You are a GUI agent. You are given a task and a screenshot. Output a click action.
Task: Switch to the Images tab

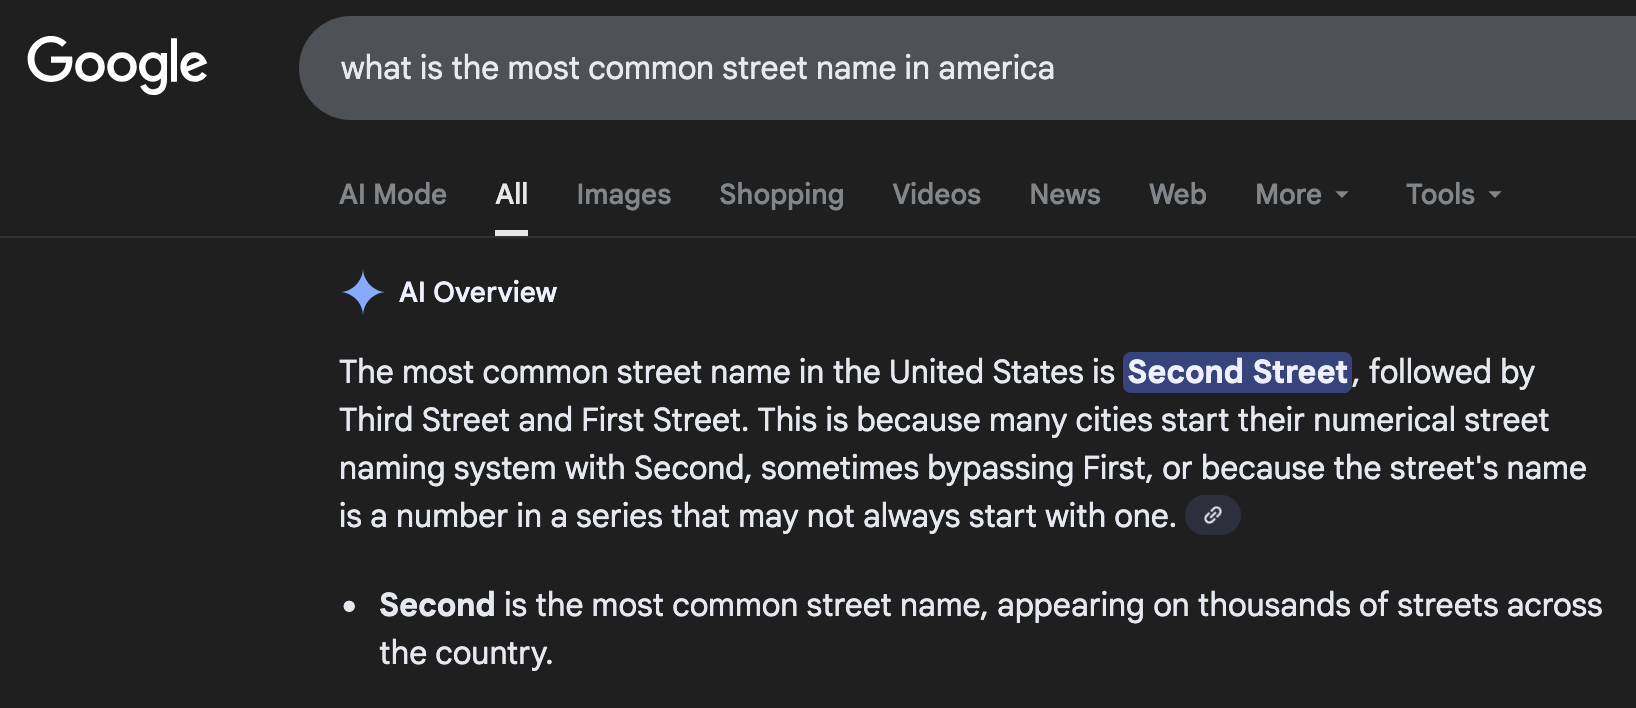pos(623,194)
